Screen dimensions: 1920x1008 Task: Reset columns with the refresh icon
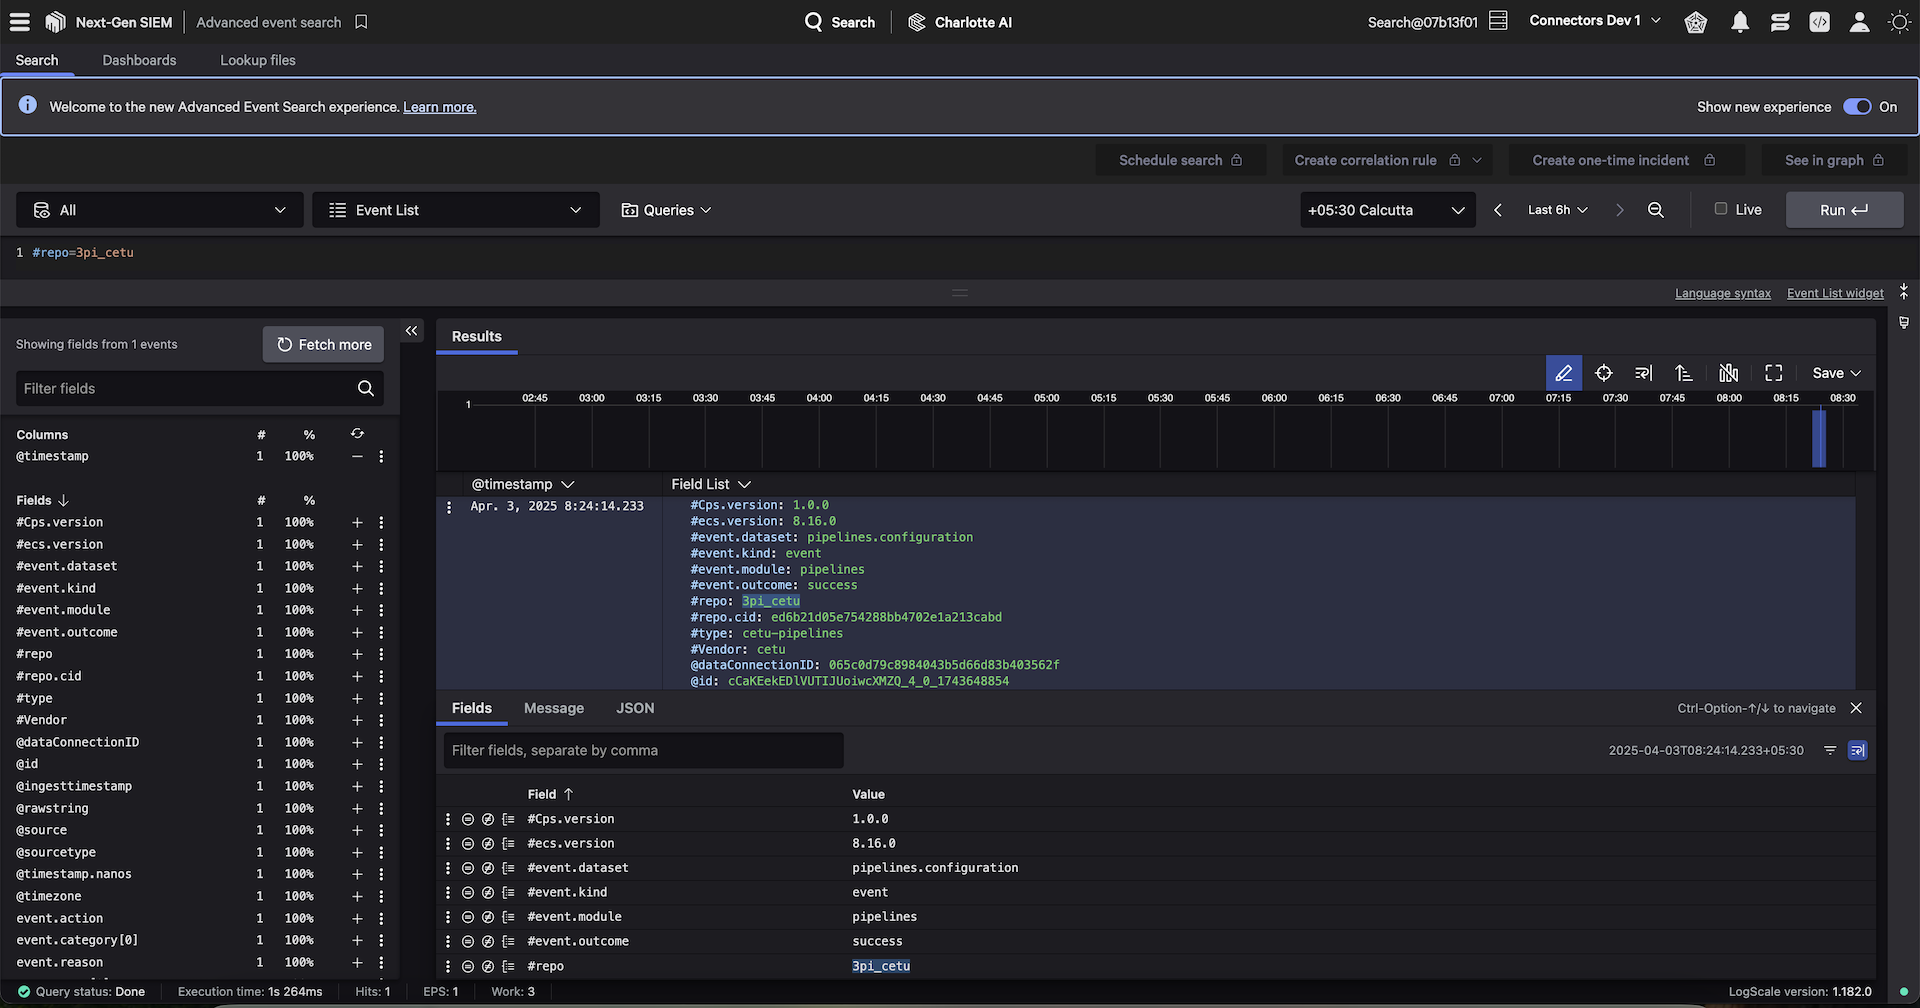point(357,434)
